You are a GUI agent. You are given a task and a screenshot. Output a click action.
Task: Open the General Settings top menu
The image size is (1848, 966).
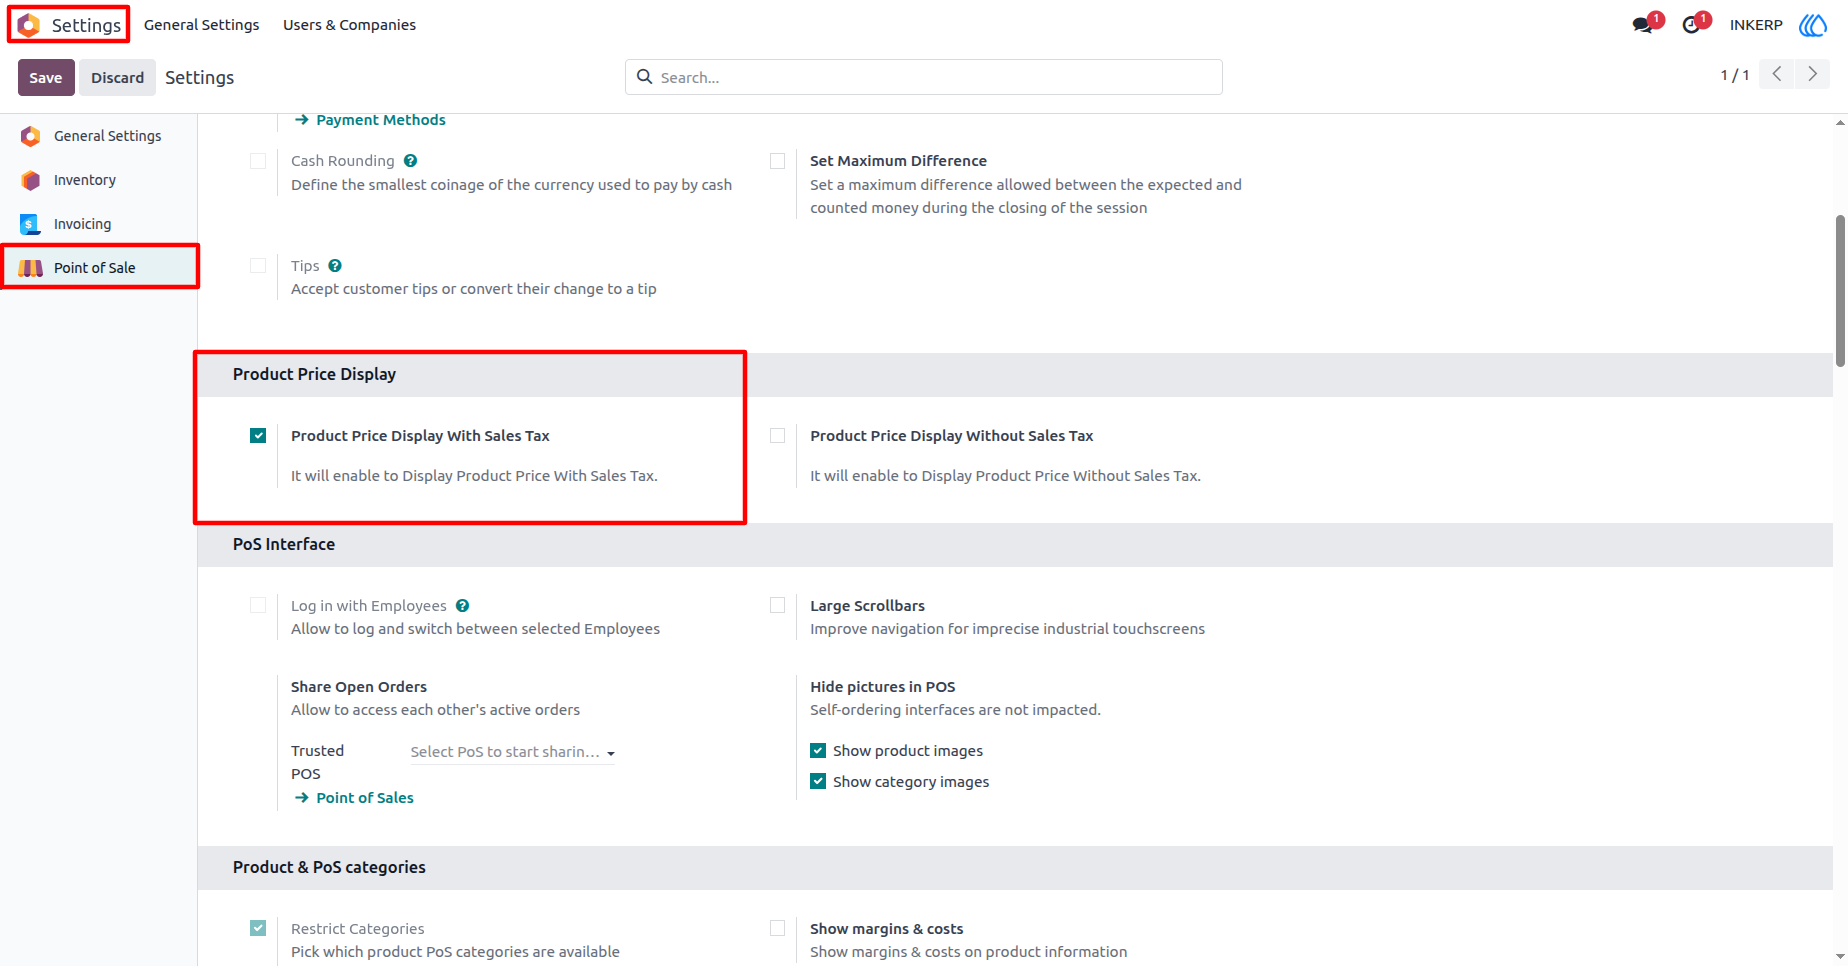[x=201, y=25]
